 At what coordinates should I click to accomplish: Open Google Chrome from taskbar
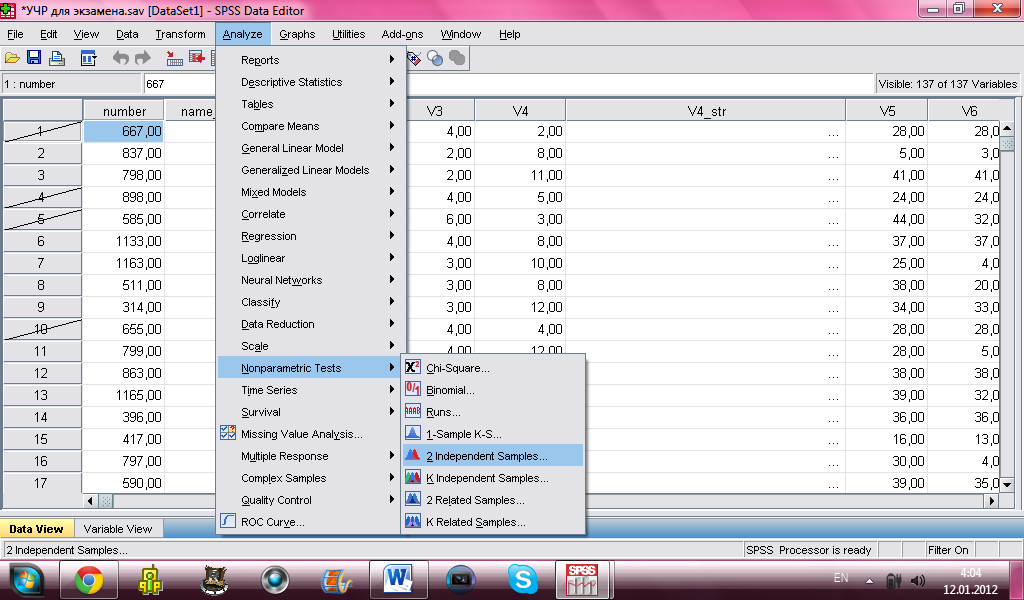[89, 580]
